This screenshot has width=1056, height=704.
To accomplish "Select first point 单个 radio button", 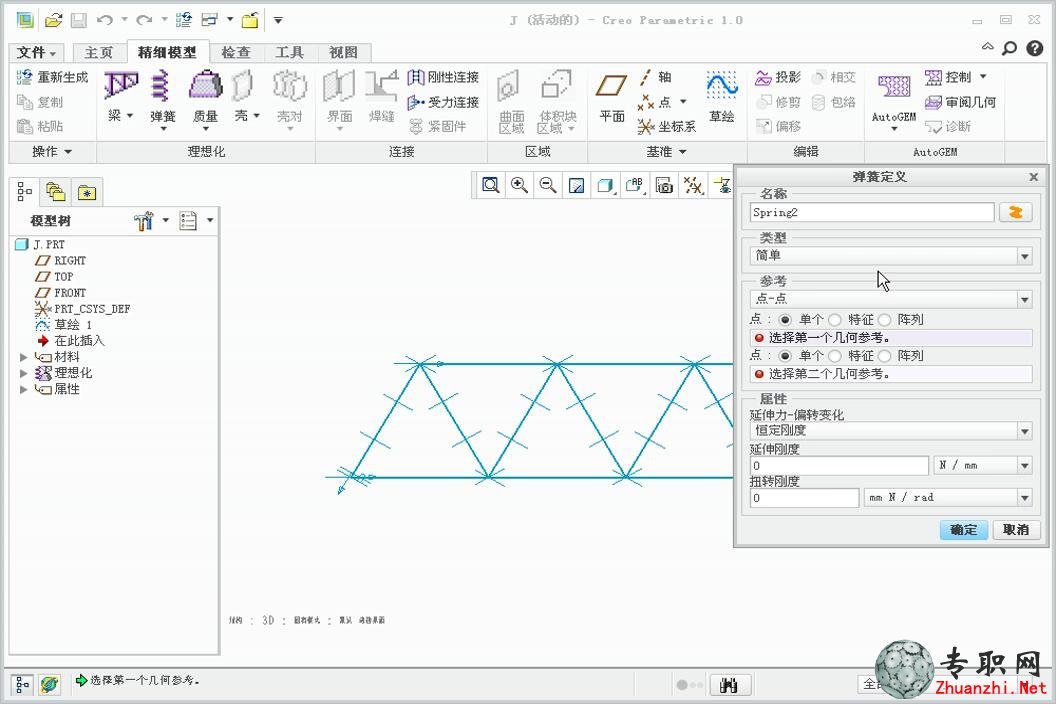I will point(785,319).
